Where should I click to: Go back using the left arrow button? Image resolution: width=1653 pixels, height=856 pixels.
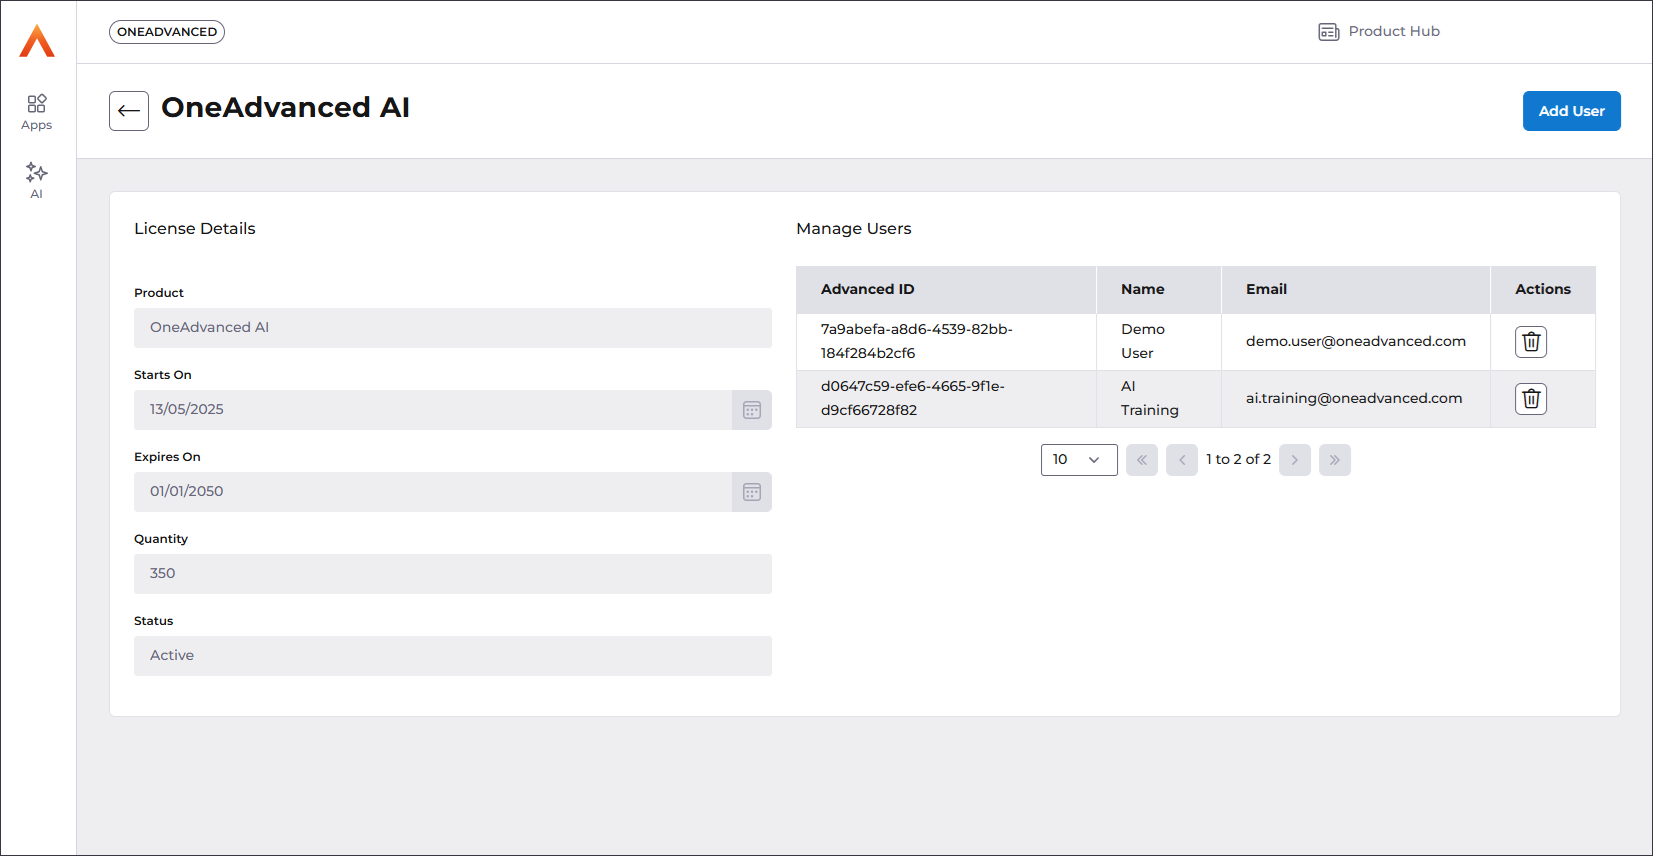click(129, 111)
